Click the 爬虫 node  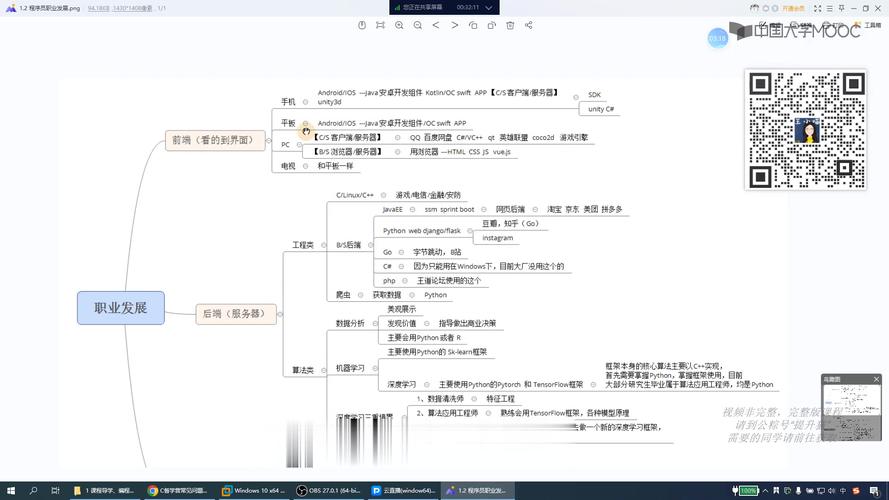tap(343, 295)
